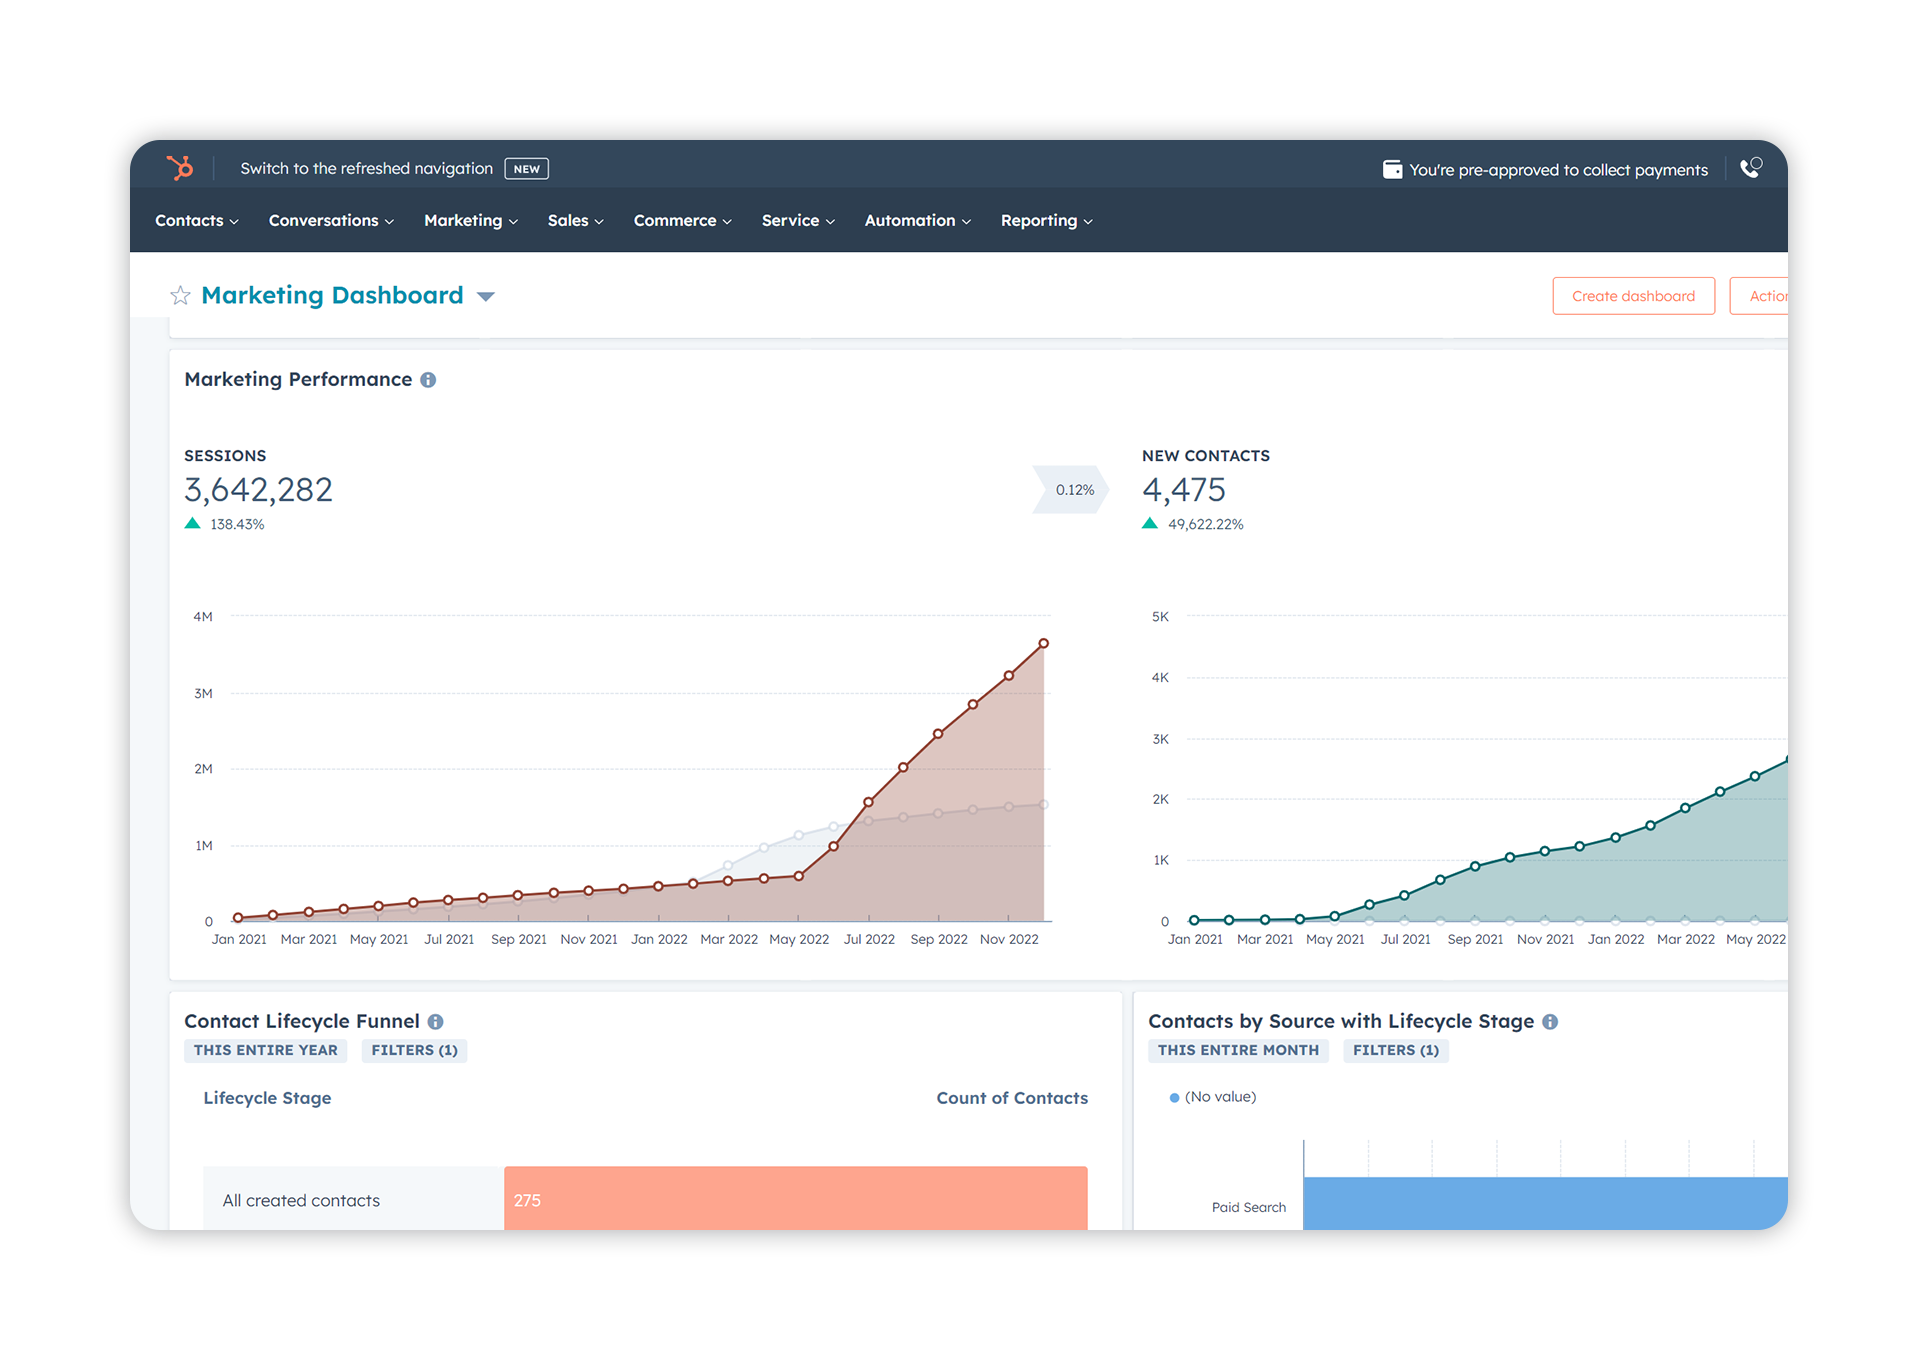The image size is (1920, 1372).
Task: Expand the Marketing Dashboard switcher arrow
Action: tap(486, 297)
